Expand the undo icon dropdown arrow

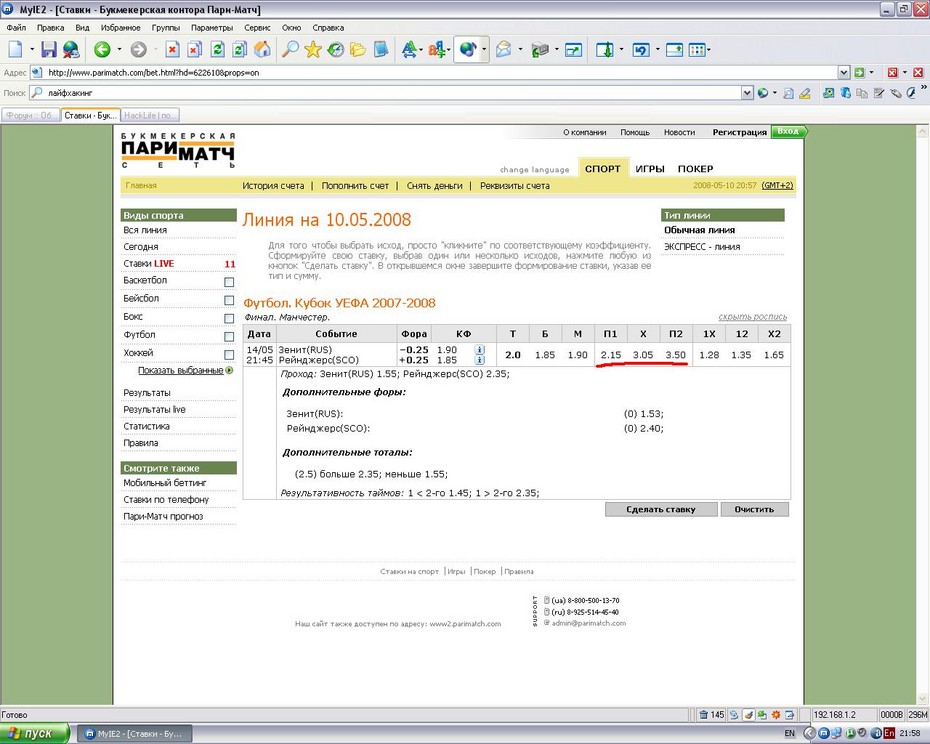coord(657,50)
